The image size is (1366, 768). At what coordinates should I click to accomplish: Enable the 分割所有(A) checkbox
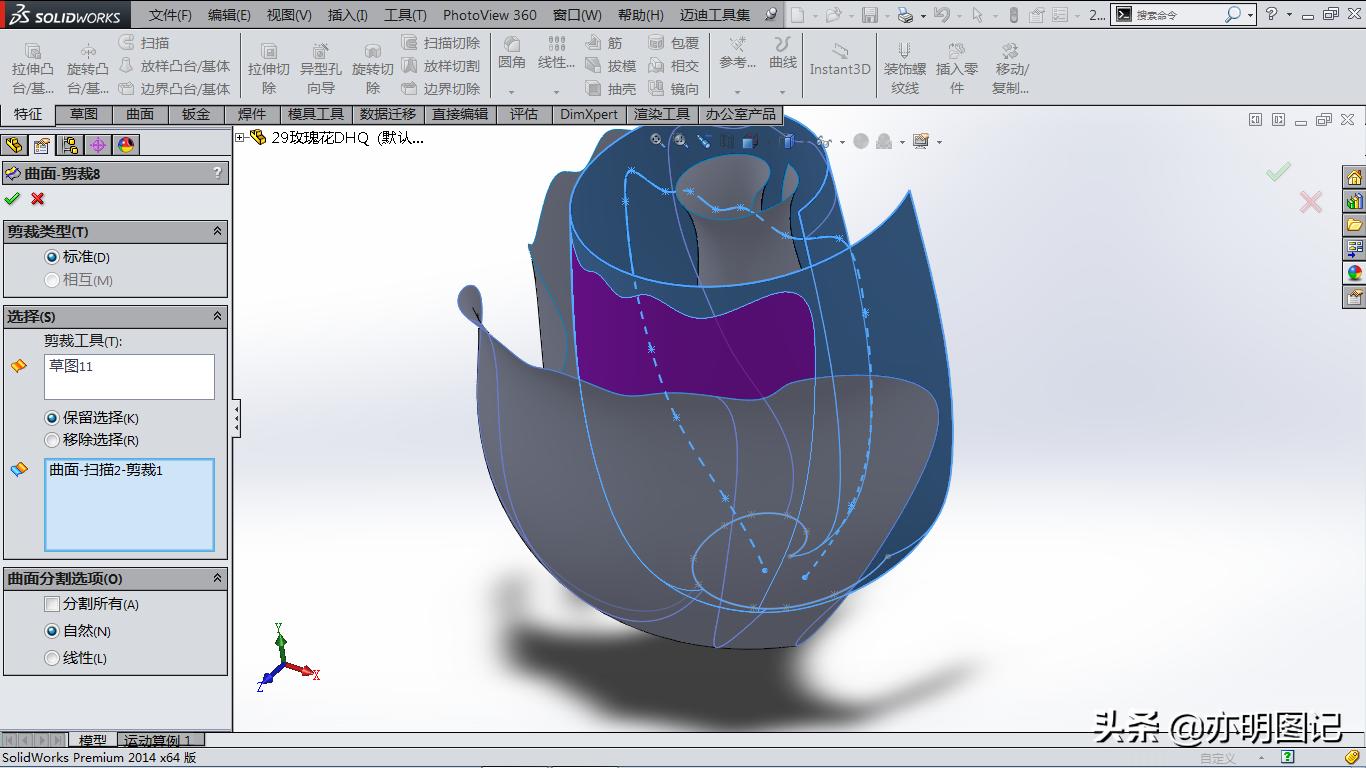click(51, 604)
